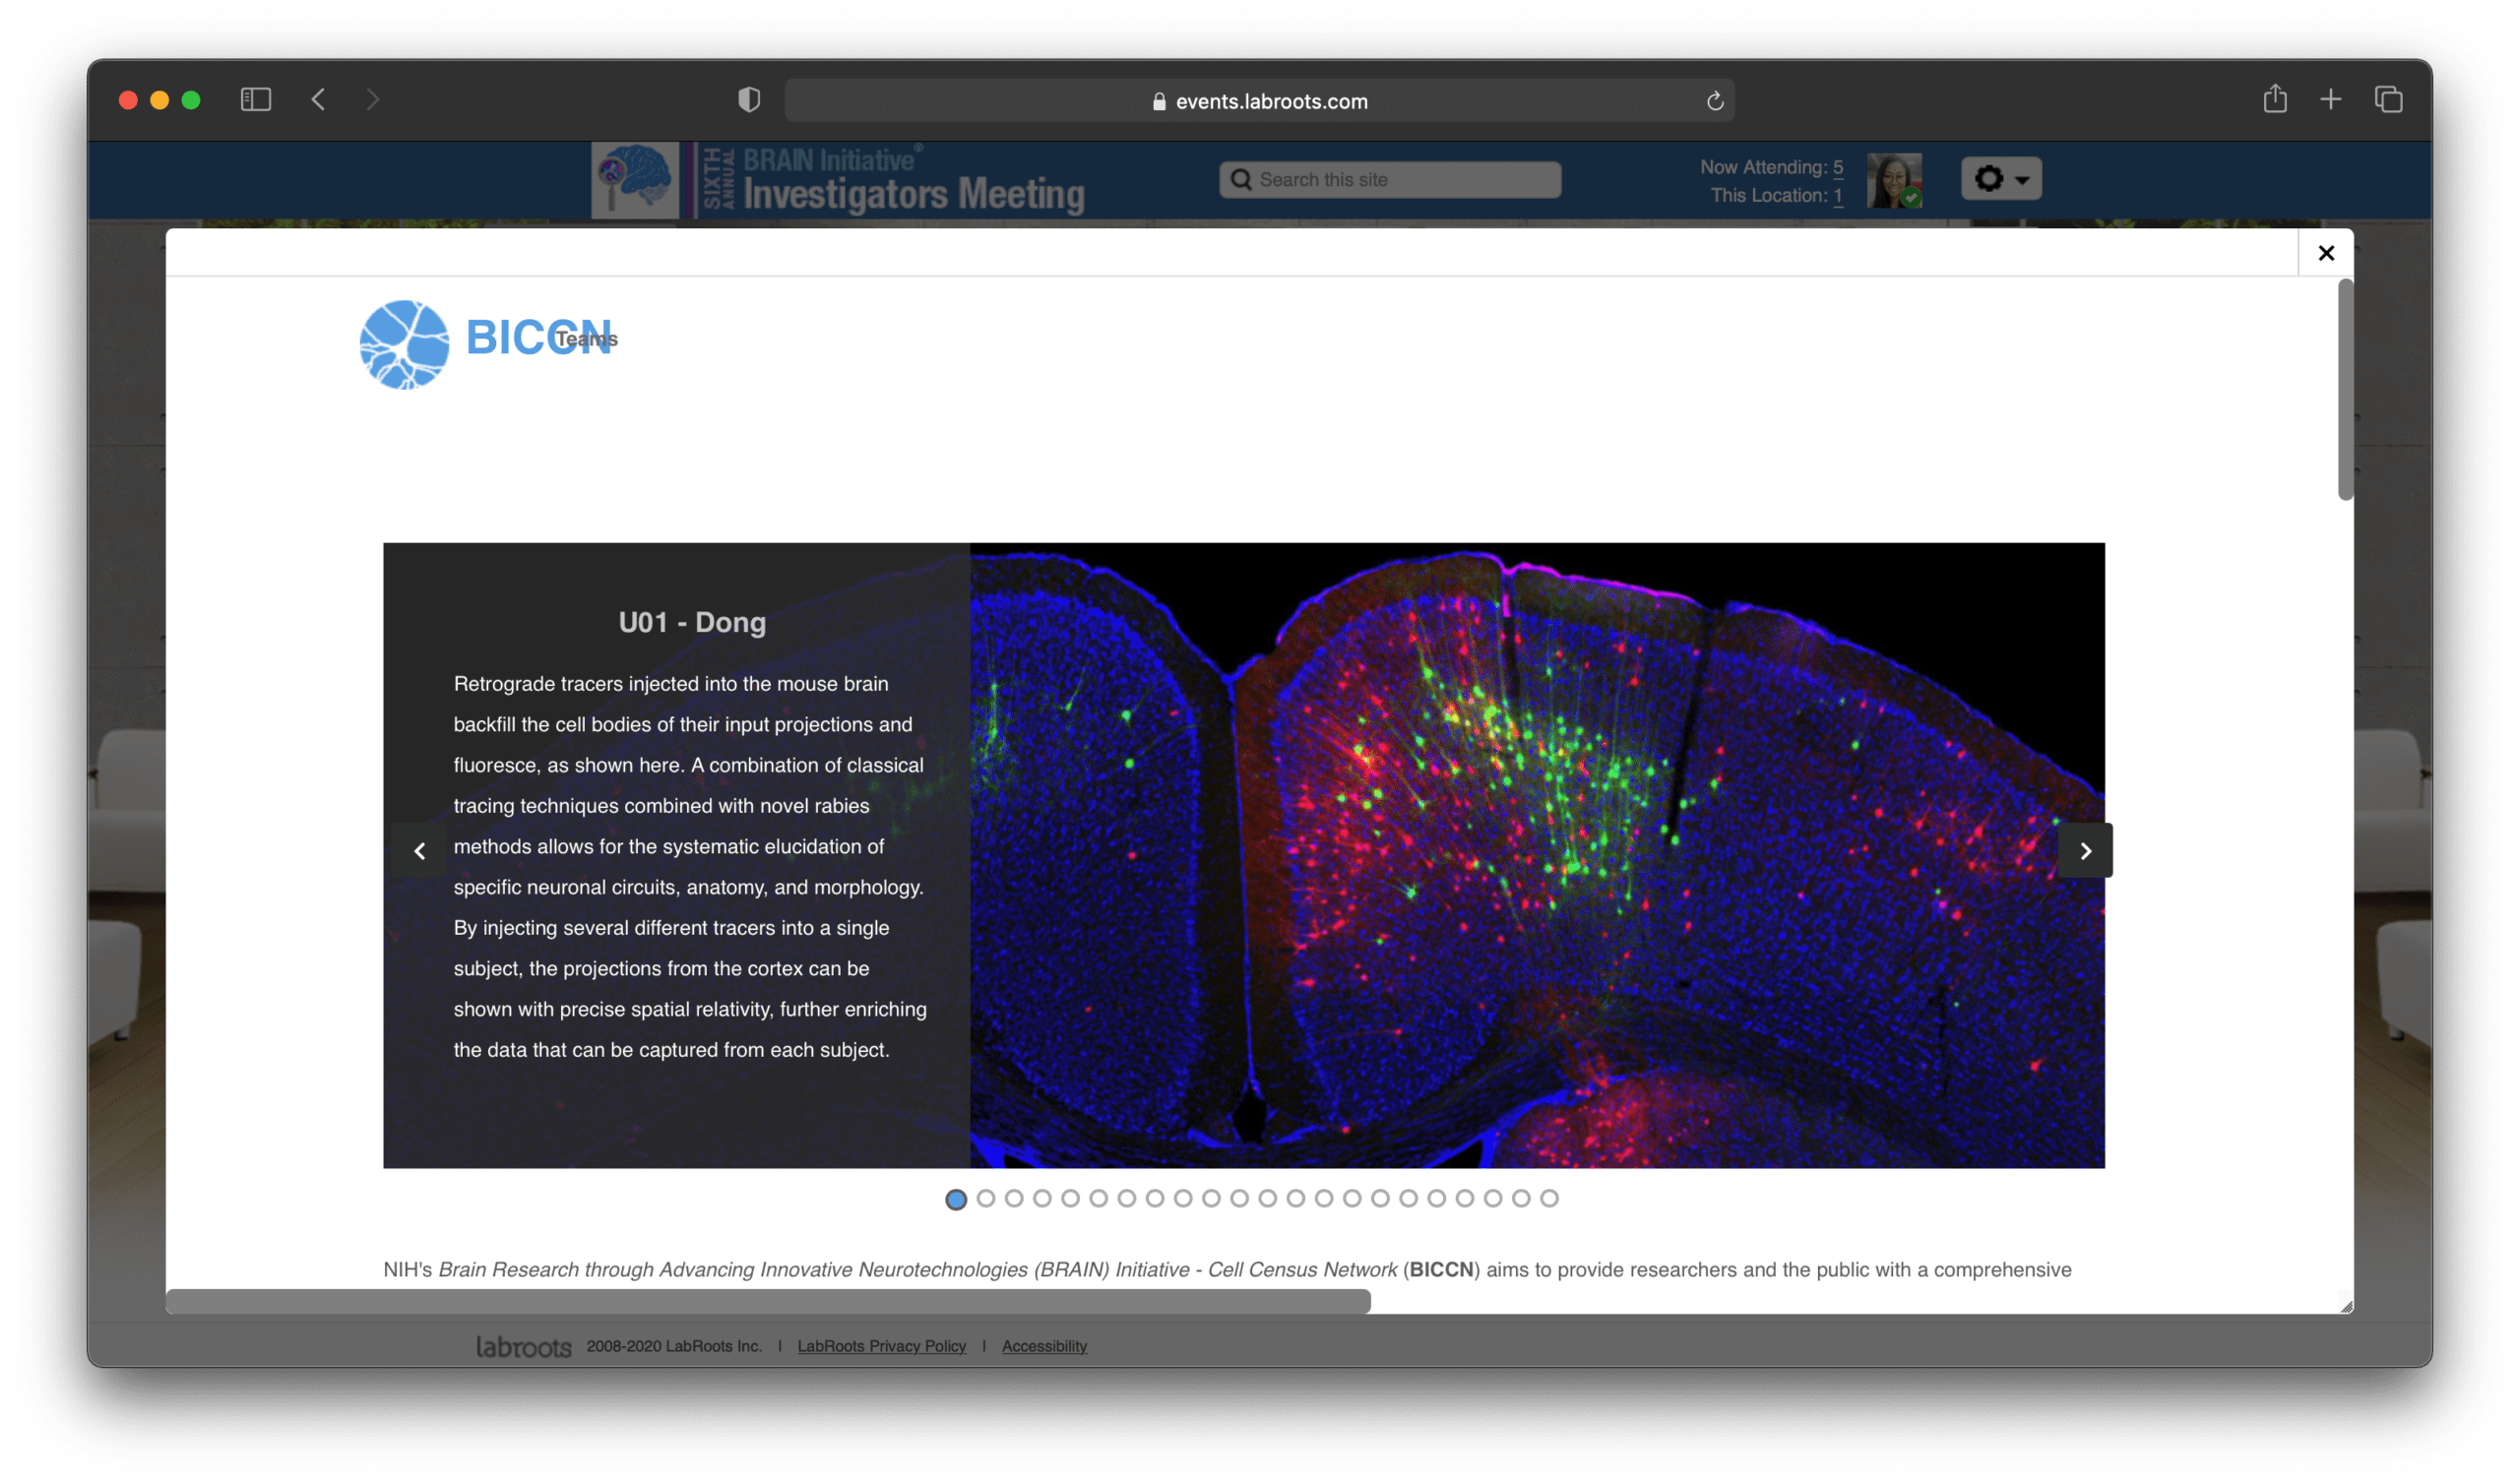Open the Safari share menu
The width and height of the screenshot is (2520, 1483).
[2275, 98]
